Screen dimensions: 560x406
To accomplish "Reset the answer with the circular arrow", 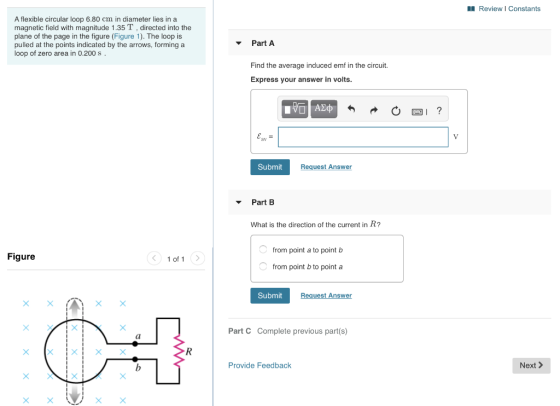I will click(x=396, y=111).
